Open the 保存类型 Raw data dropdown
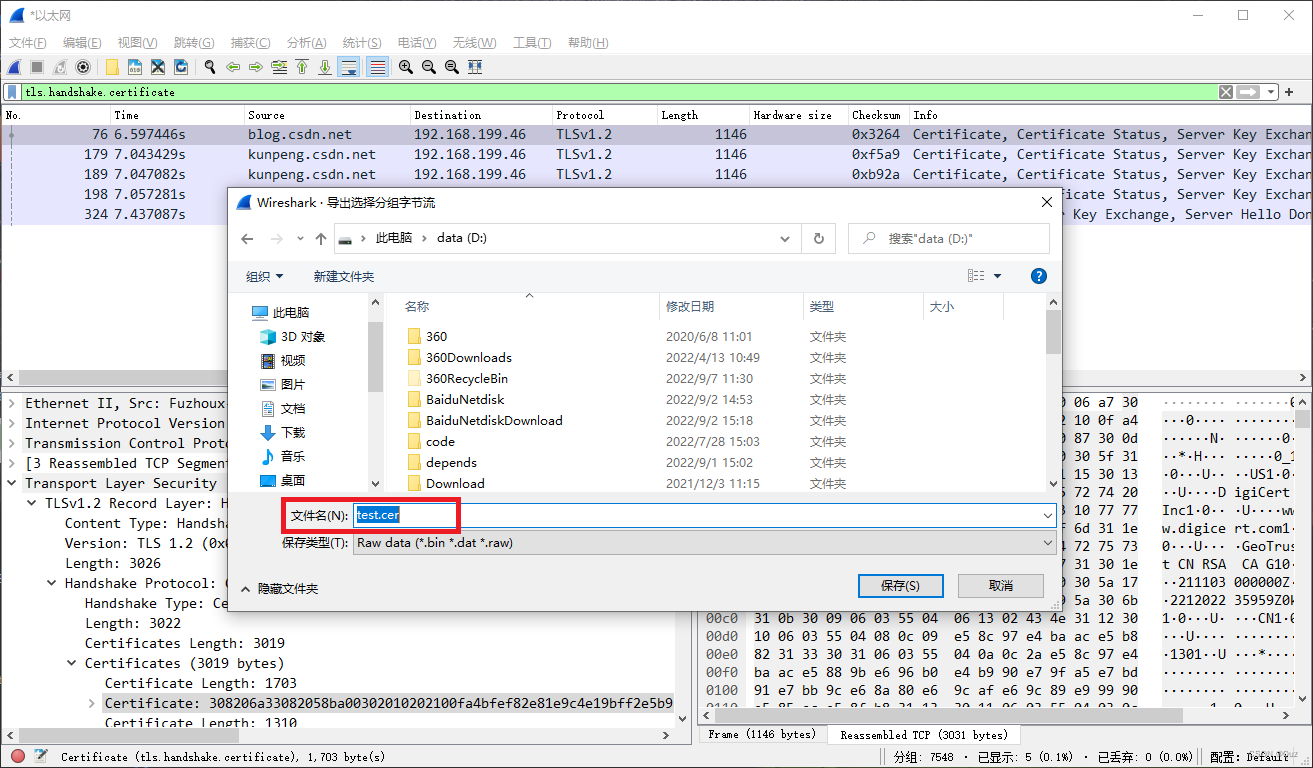1313x768 pixels. [704, 543]
